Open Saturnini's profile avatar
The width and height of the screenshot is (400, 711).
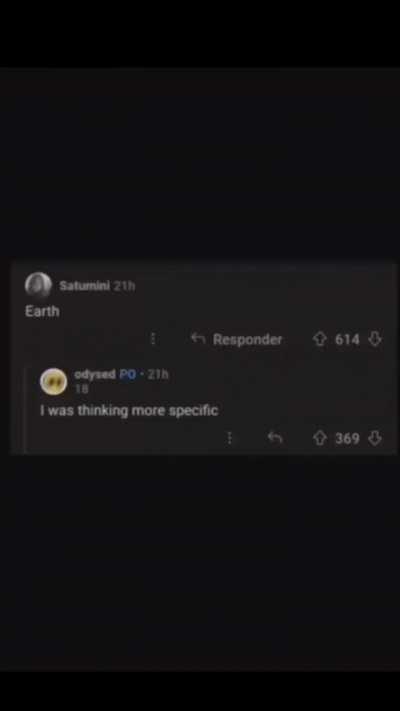(x=39, y=285)
